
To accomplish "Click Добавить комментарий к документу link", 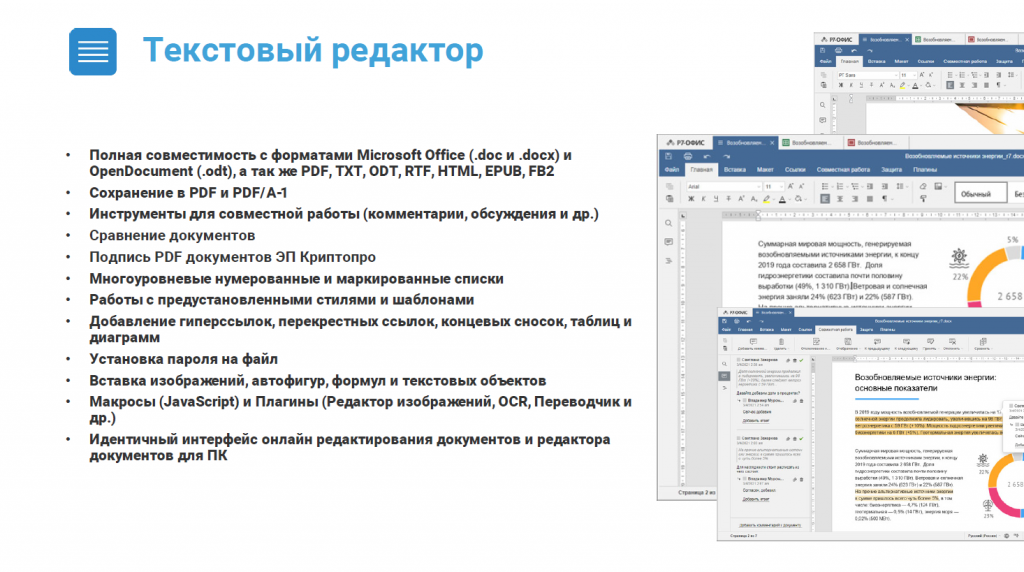I will (770, 525).
